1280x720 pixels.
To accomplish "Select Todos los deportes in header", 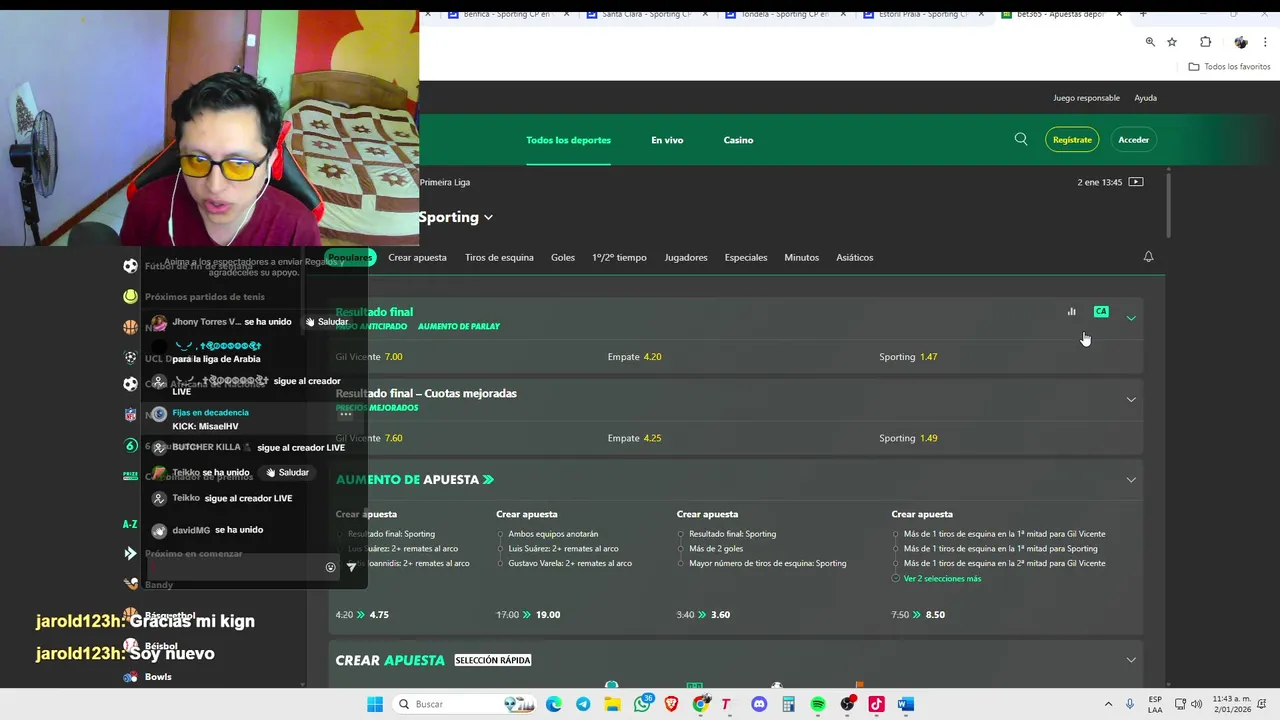I will (568, 140).
